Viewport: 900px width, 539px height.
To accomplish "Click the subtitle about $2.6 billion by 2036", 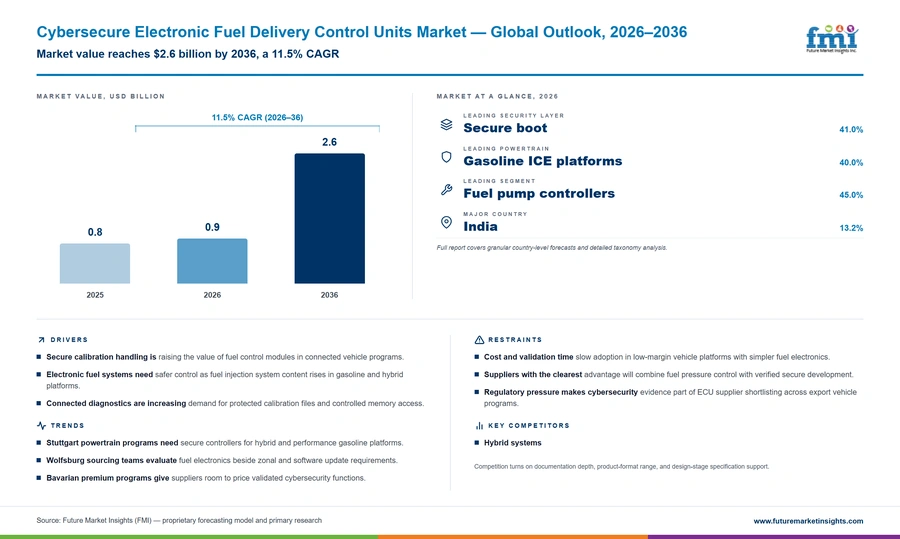I will 188,54.
